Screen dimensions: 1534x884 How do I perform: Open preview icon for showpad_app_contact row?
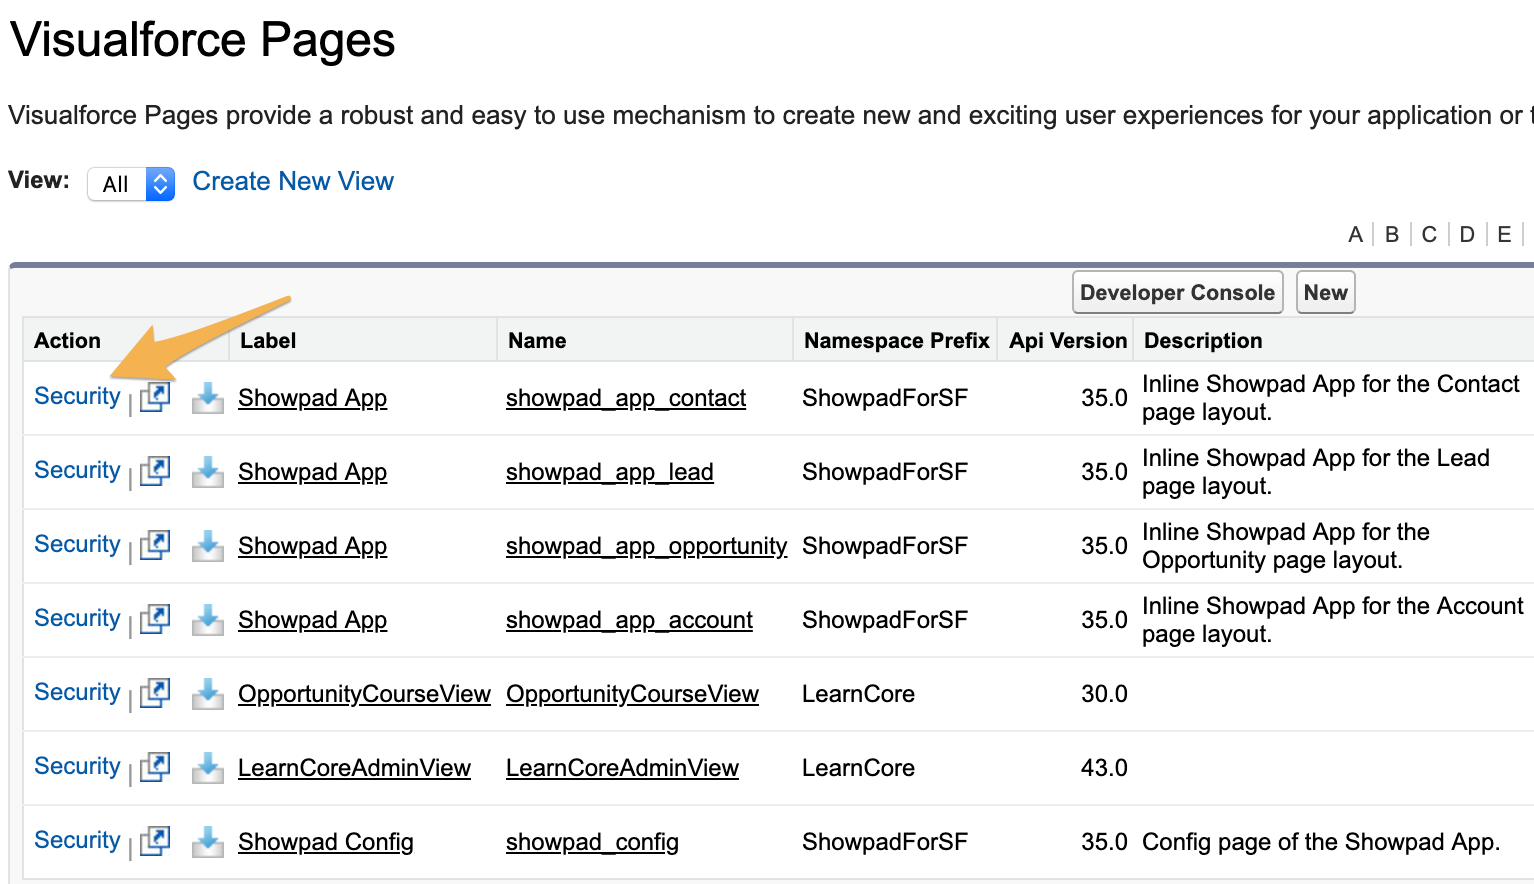(155, 397)
